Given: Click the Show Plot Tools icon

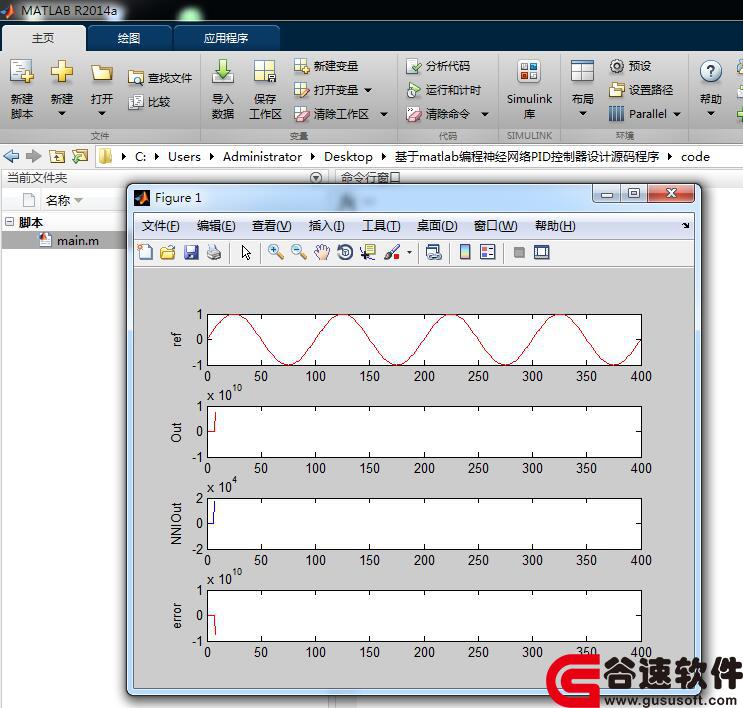Looking at the screenshot, I should point(542,252).
